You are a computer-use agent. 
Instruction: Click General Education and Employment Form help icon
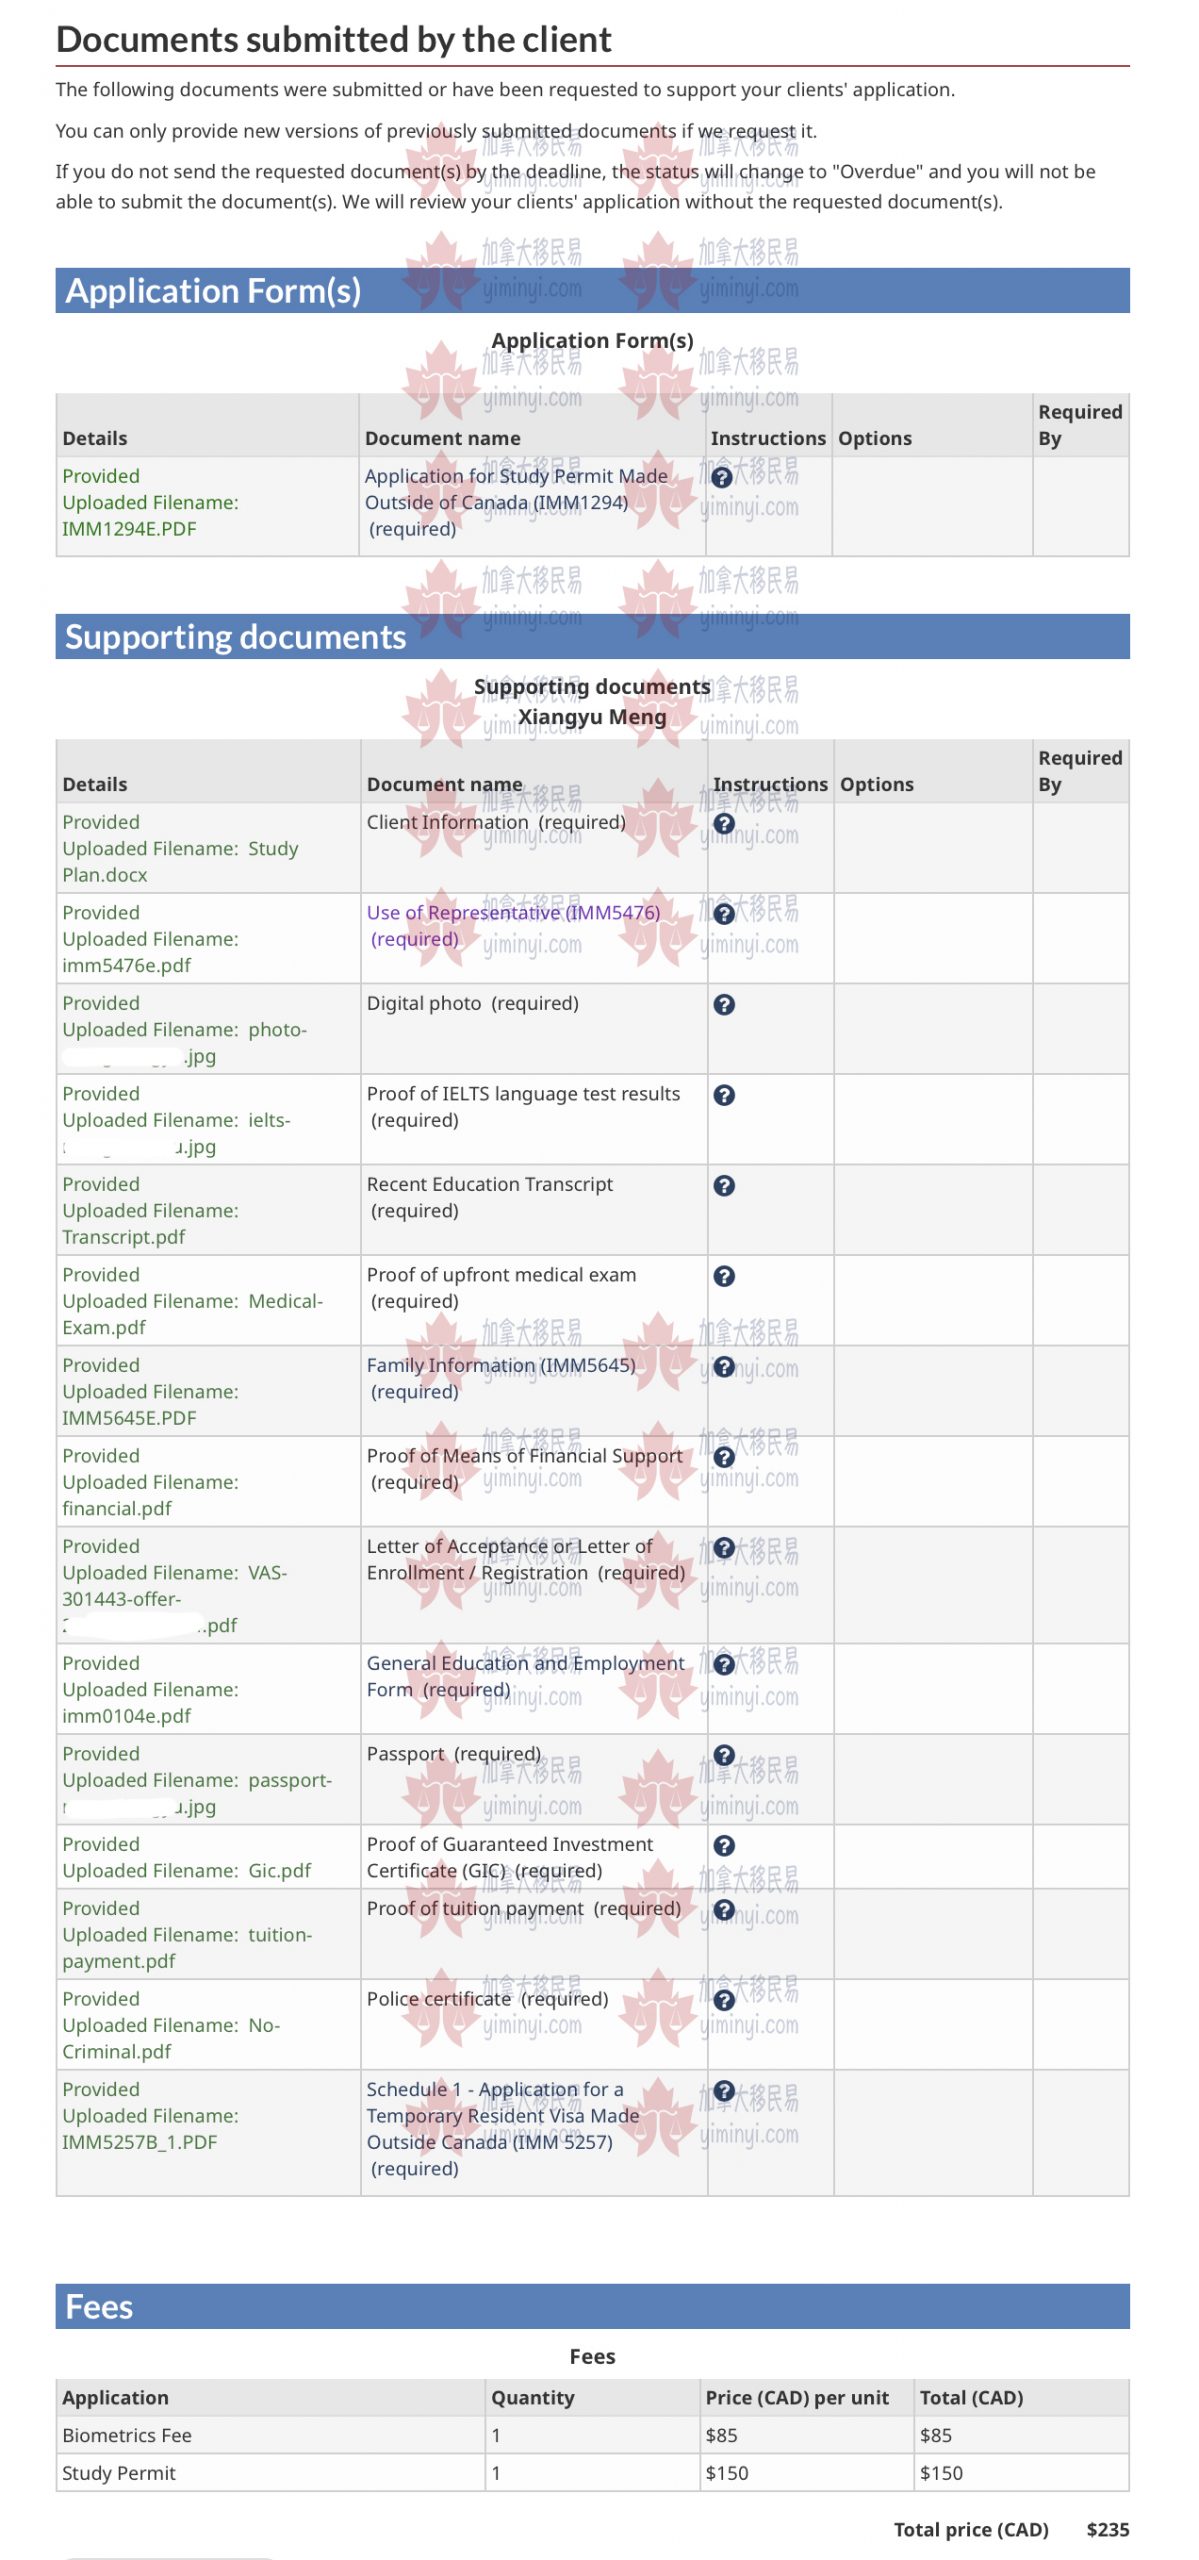tap(724, 1665)
